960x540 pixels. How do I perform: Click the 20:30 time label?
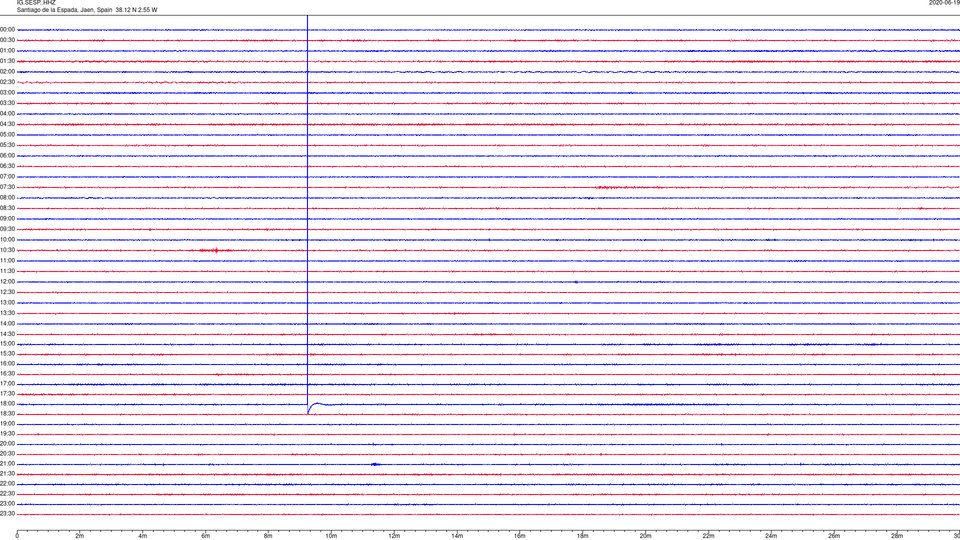click(7, 454)
